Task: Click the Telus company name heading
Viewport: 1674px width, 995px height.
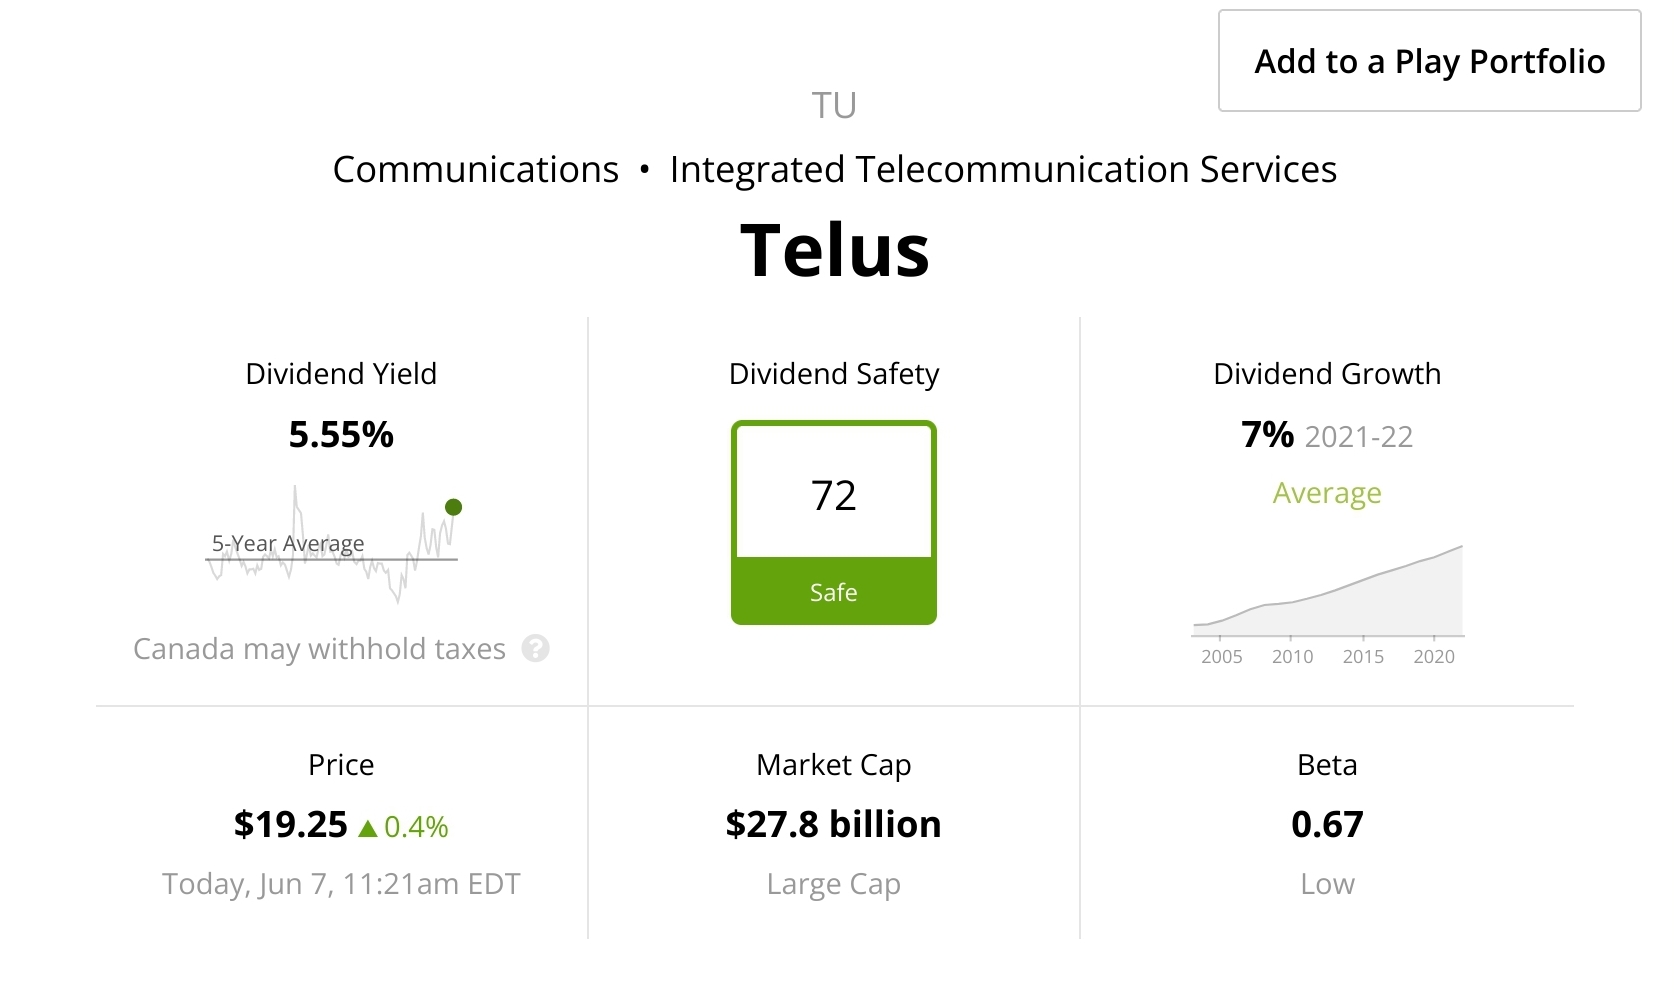Action: [835, 250]
